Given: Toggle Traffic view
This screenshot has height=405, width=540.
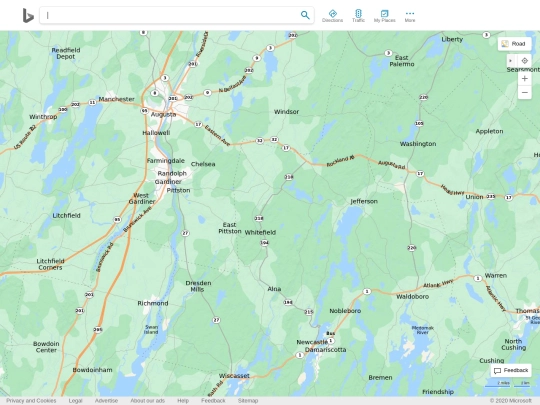Looking at the screenshot, I should pos(358,16).
